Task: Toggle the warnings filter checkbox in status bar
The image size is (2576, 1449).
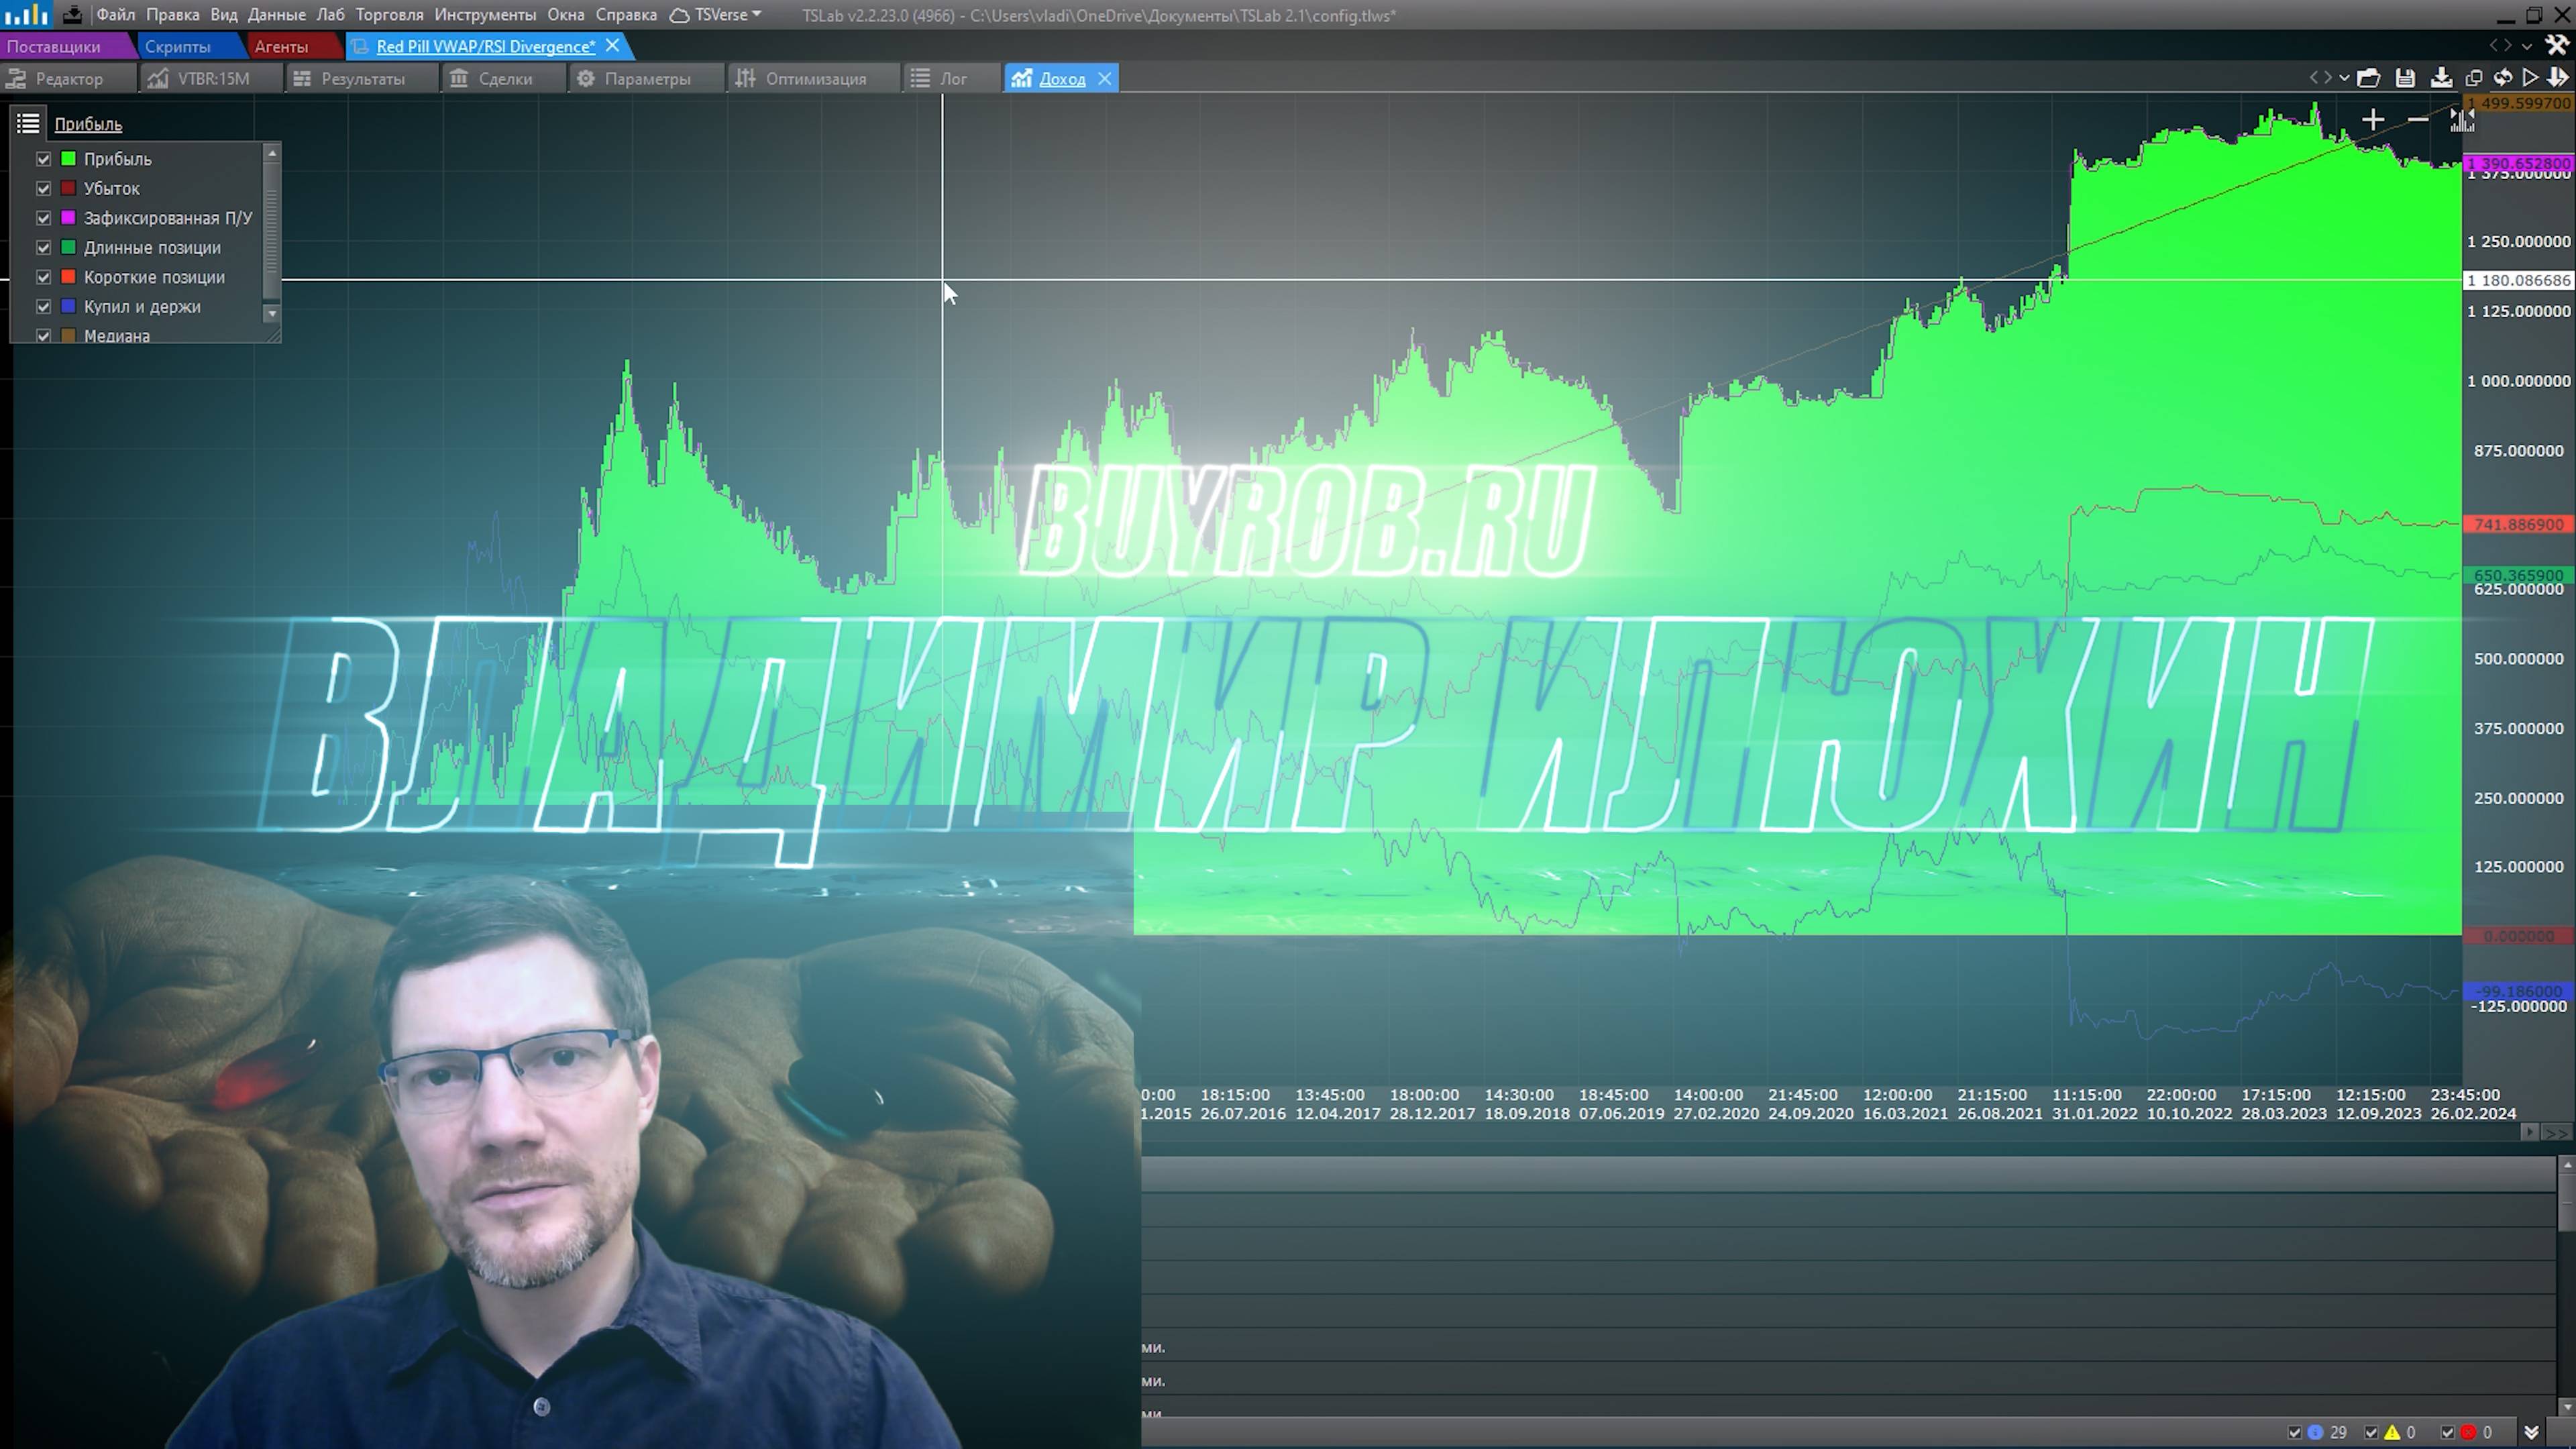Action: (2371, 1432)
